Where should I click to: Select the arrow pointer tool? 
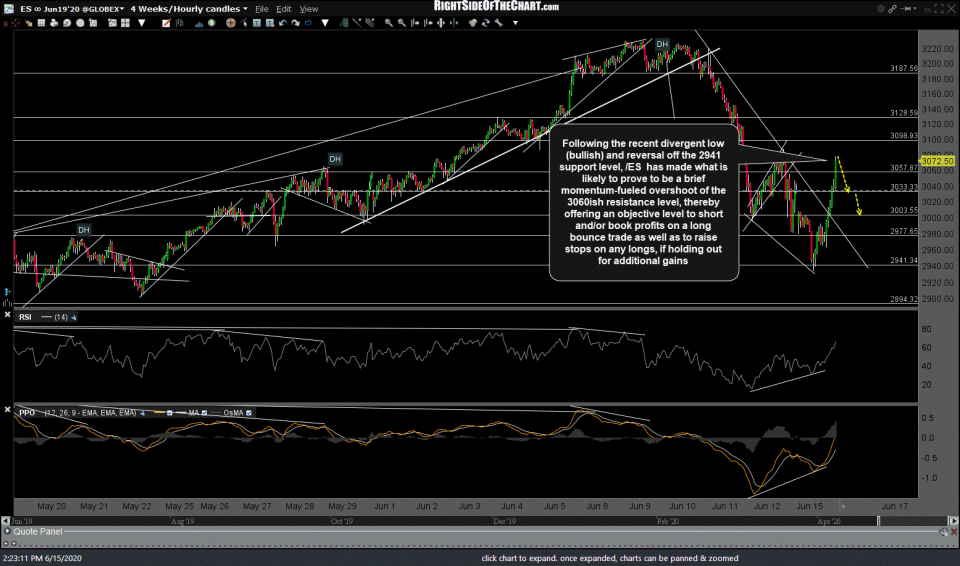[242, 23]
